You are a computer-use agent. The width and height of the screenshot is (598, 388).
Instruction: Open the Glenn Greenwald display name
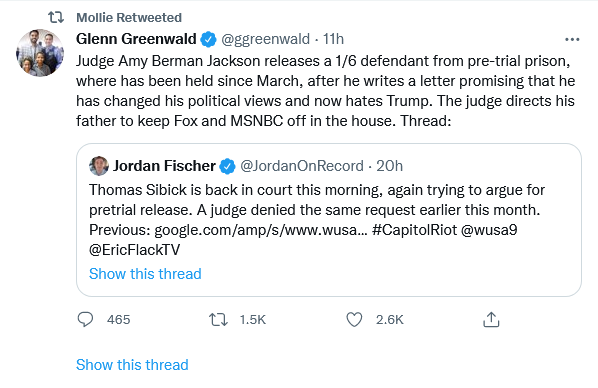pos(136,39)
